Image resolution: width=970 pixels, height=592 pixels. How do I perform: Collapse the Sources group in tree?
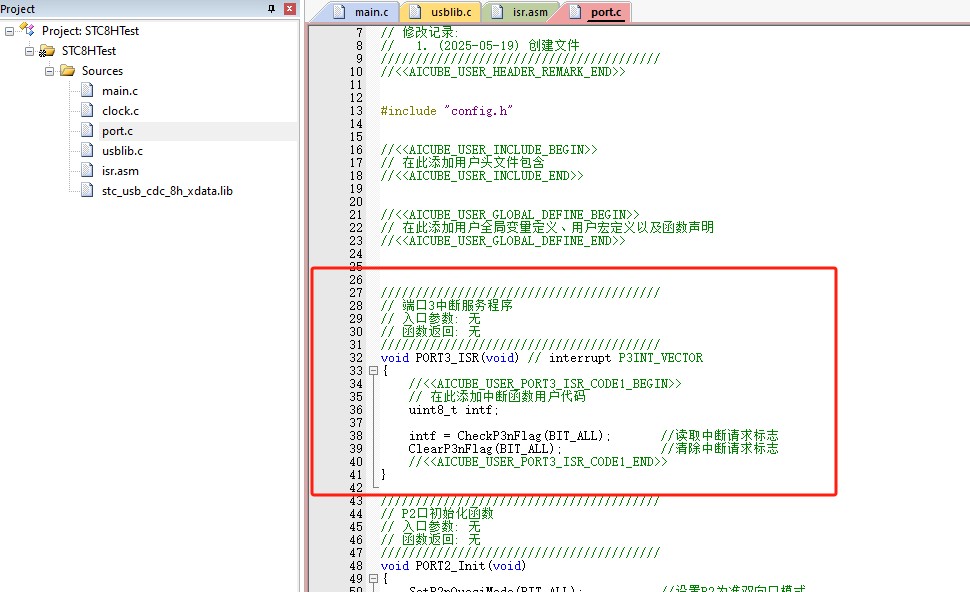pyautogui.click(x=49, y=71)
